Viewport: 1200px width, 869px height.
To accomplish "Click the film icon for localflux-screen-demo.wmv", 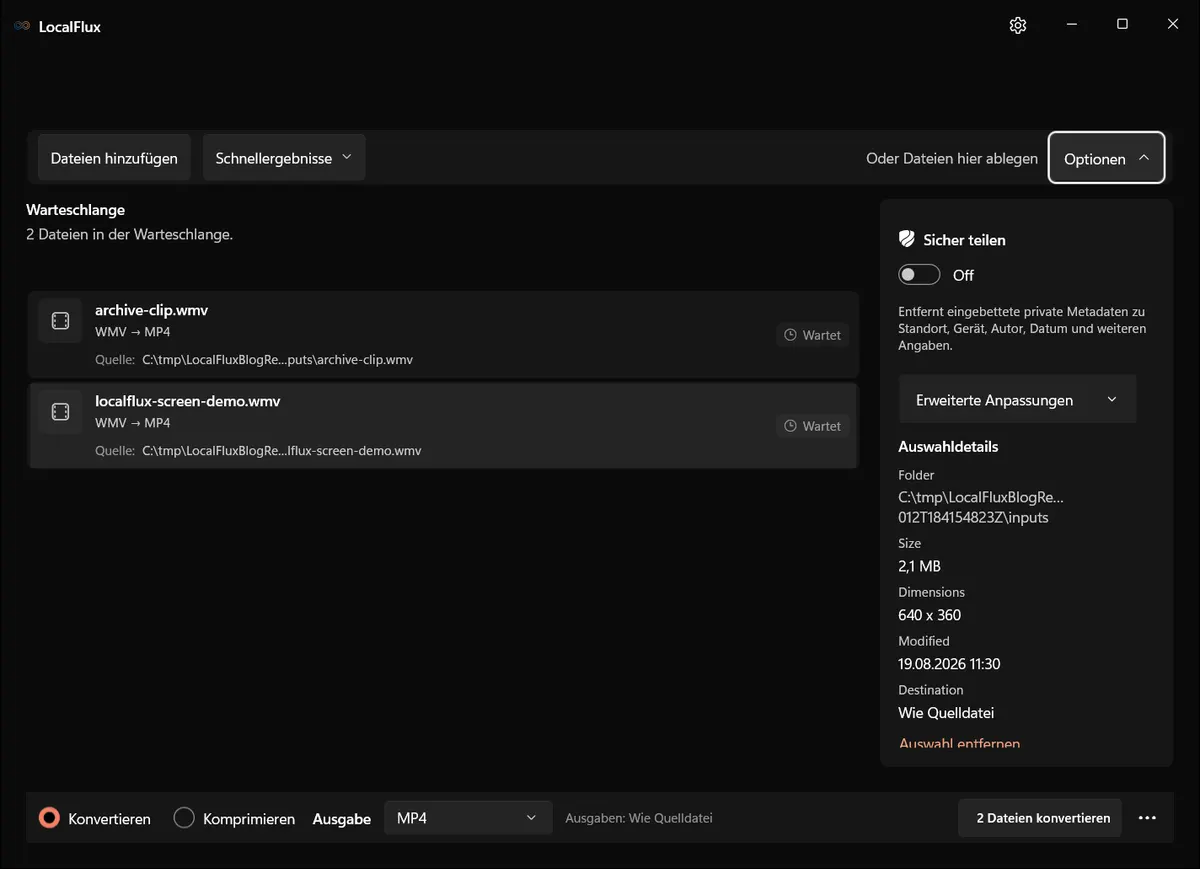I will [60, 412].
